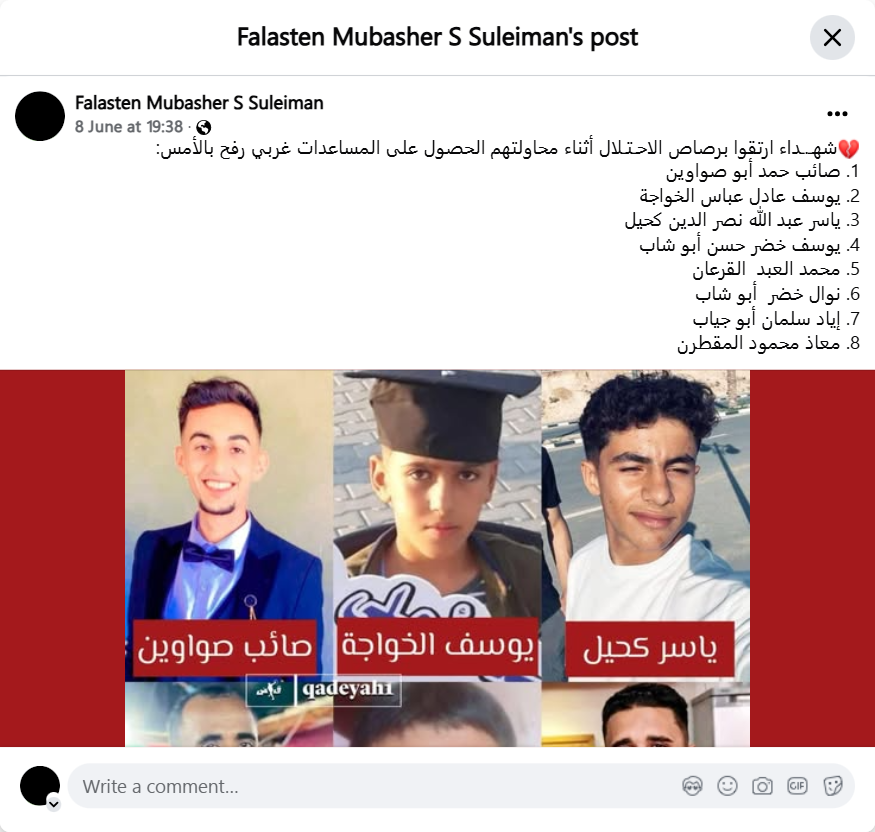Open Falasten Mubasher S Suleiman's profile name

(x=199, y=103)
